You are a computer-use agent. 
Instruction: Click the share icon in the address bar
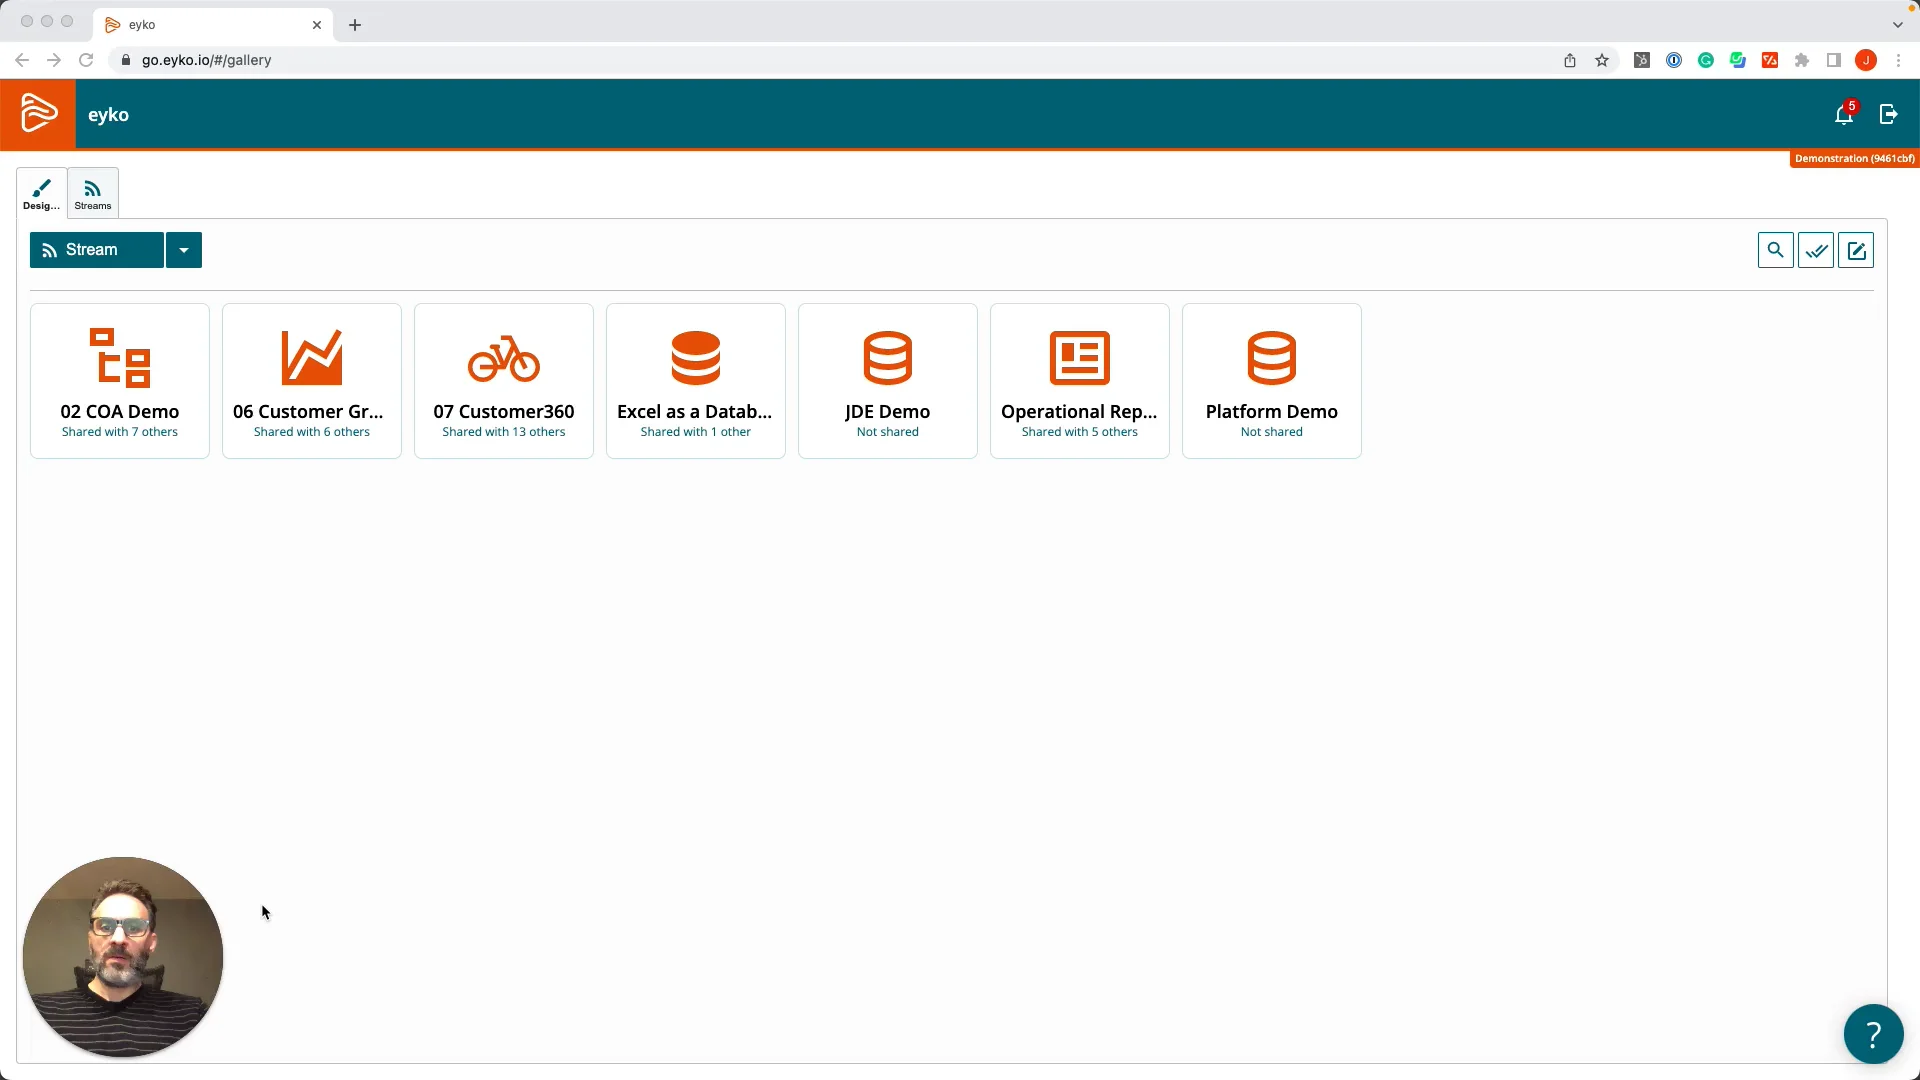(1569, 60)
